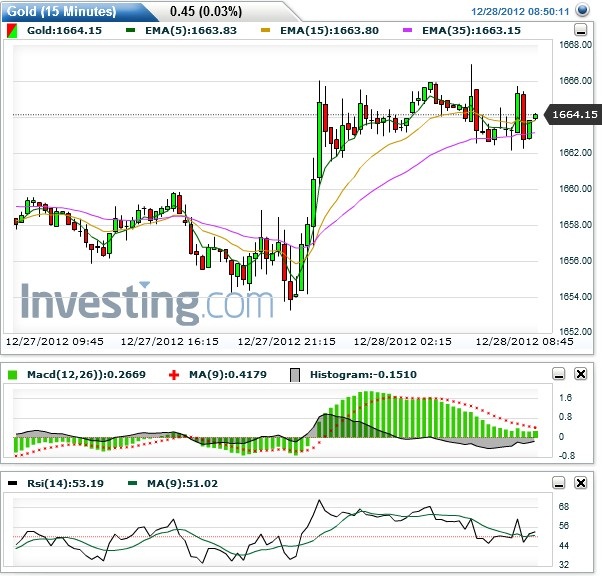
Task: Click the MA(9):51.02 label
Action: (182, 483)
